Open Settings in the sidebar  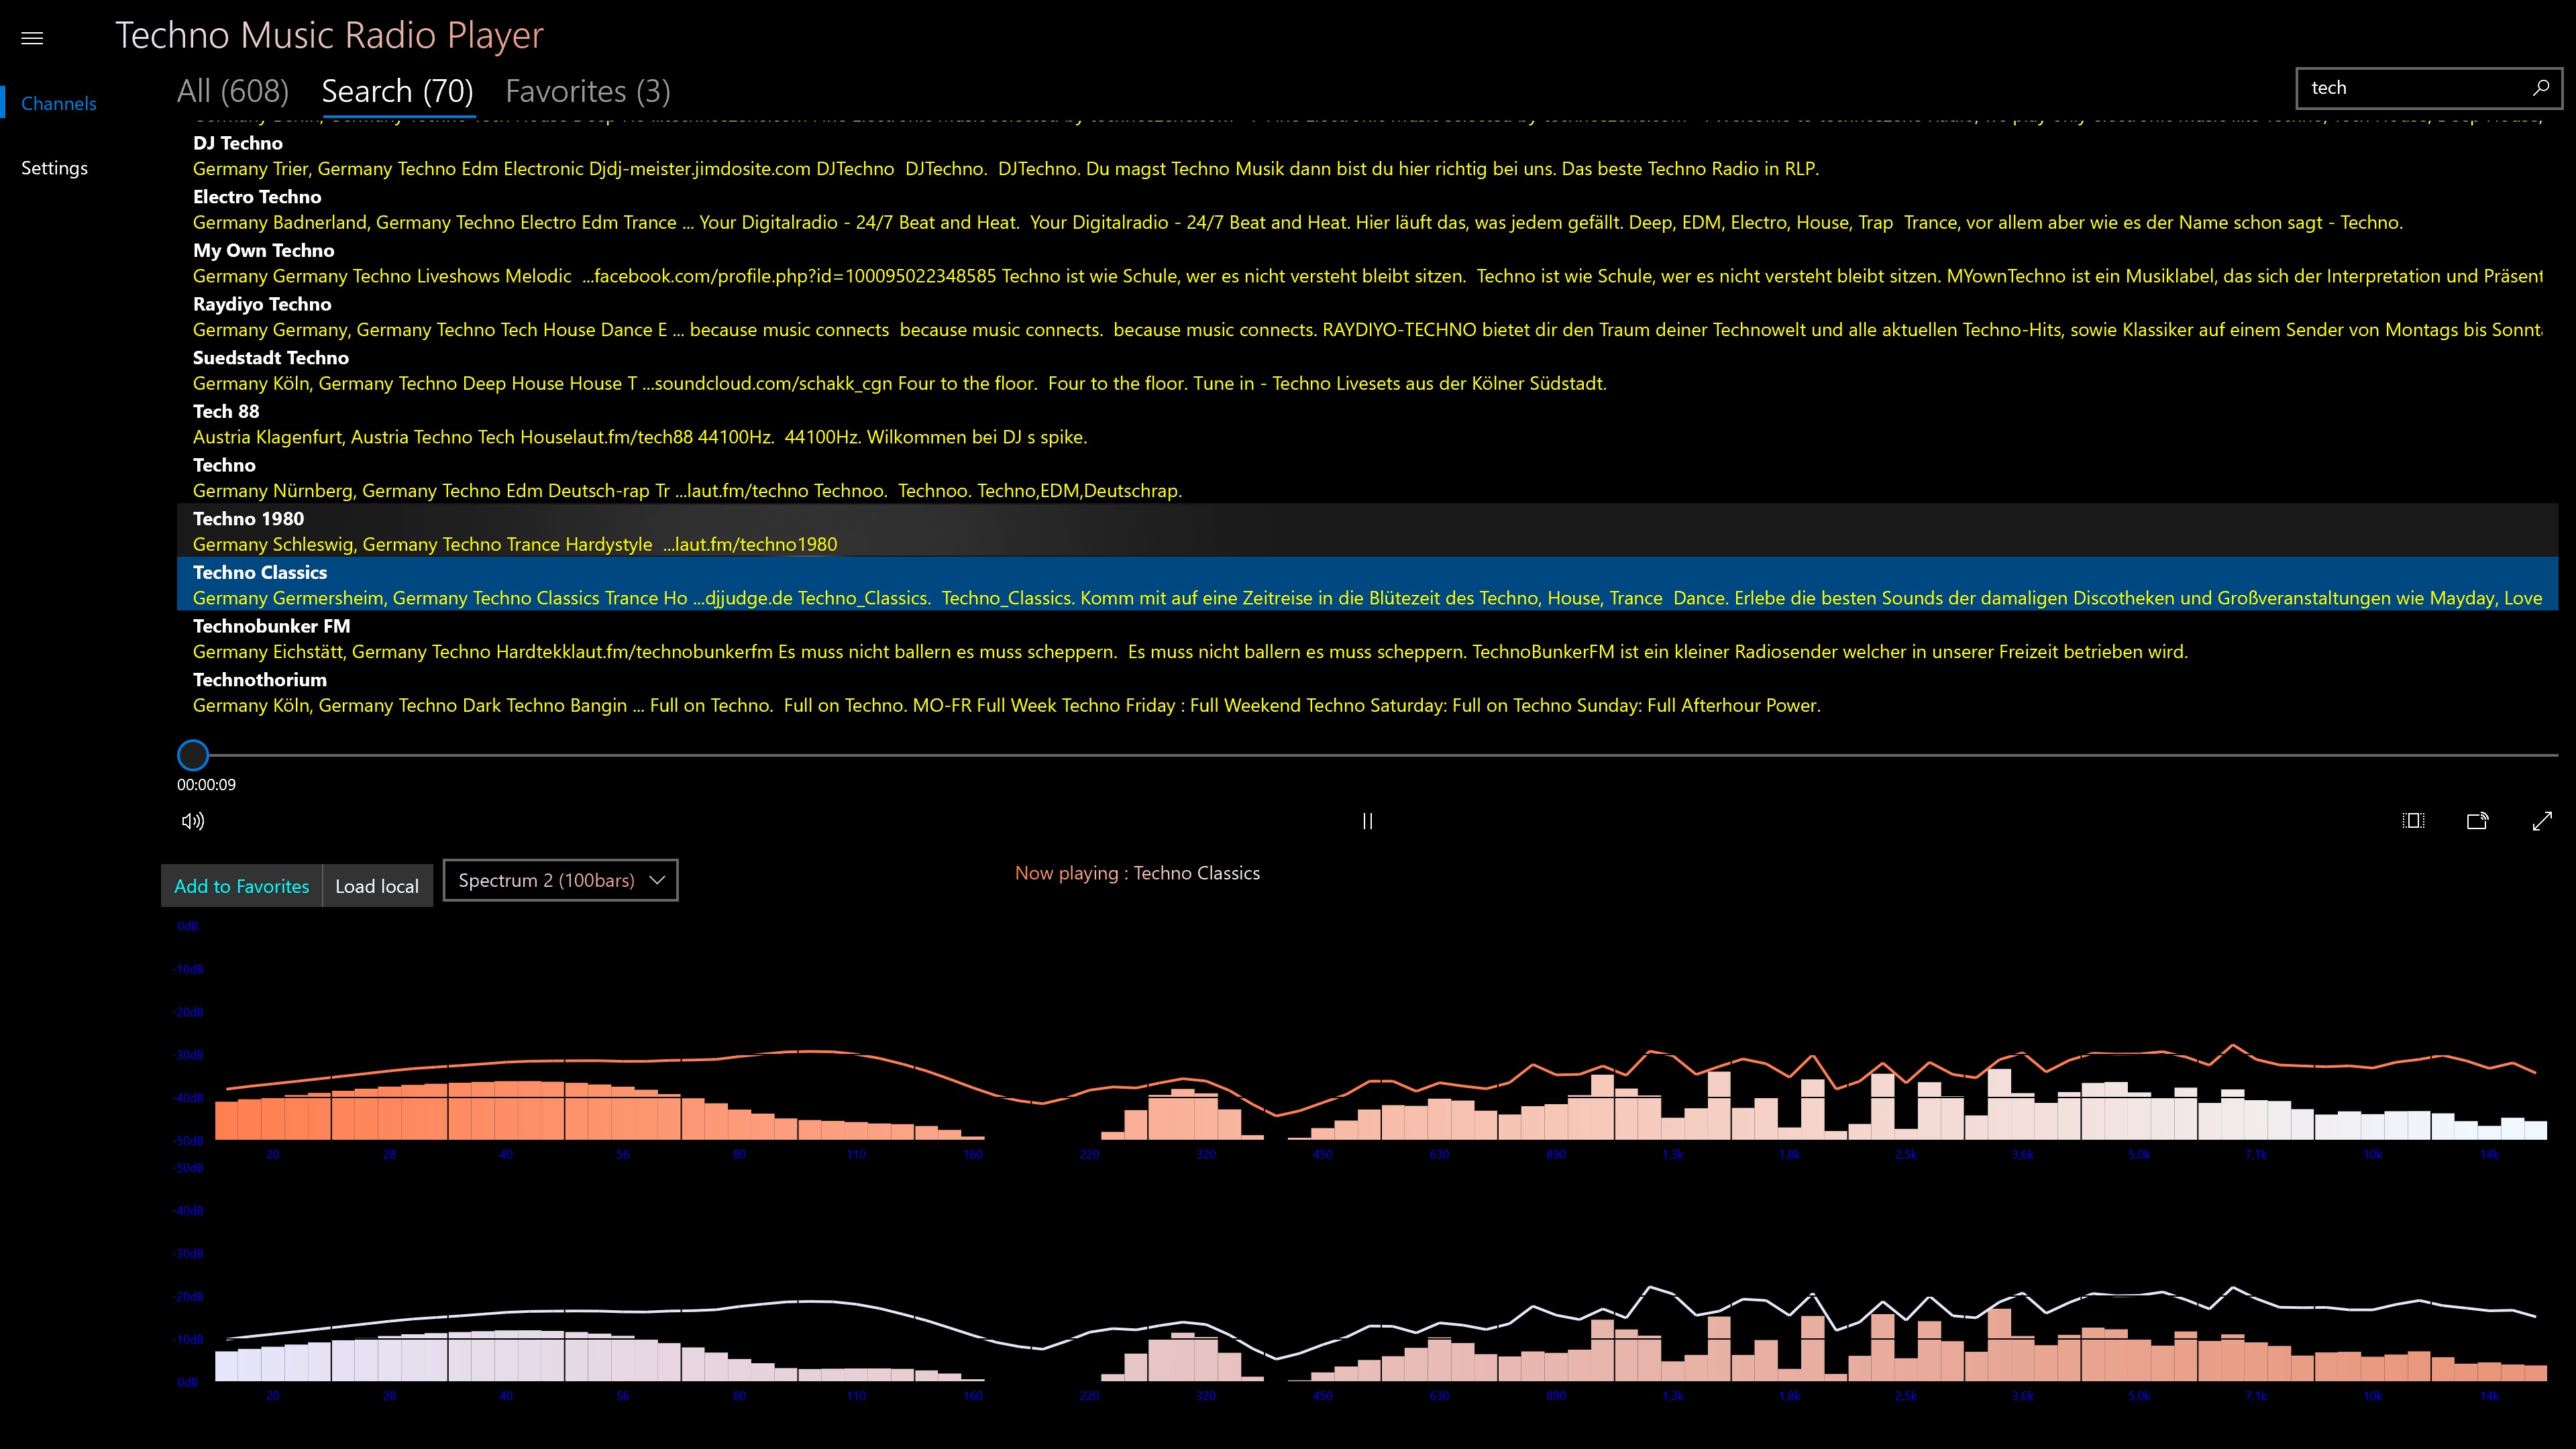point(54,168)
